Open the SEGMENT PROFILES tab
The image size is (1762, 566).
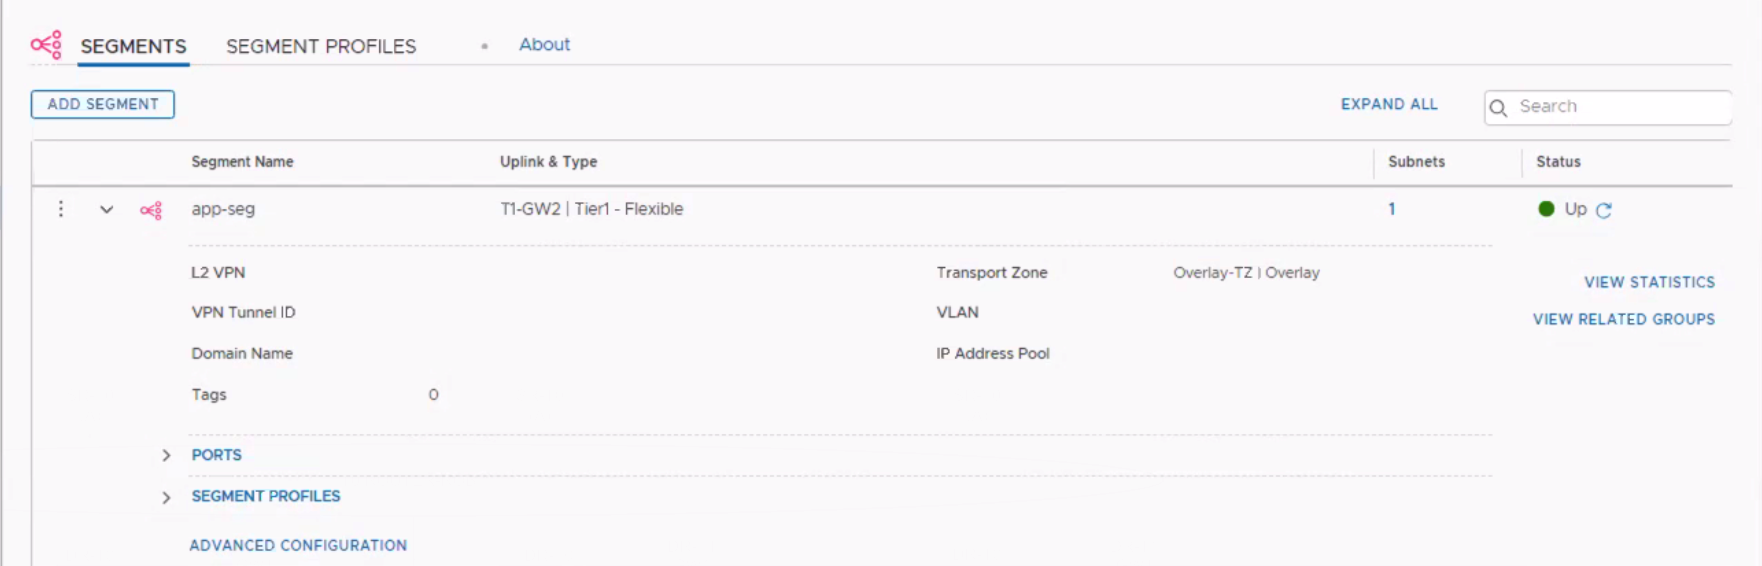pyautogui.click(x=321, y=46)
